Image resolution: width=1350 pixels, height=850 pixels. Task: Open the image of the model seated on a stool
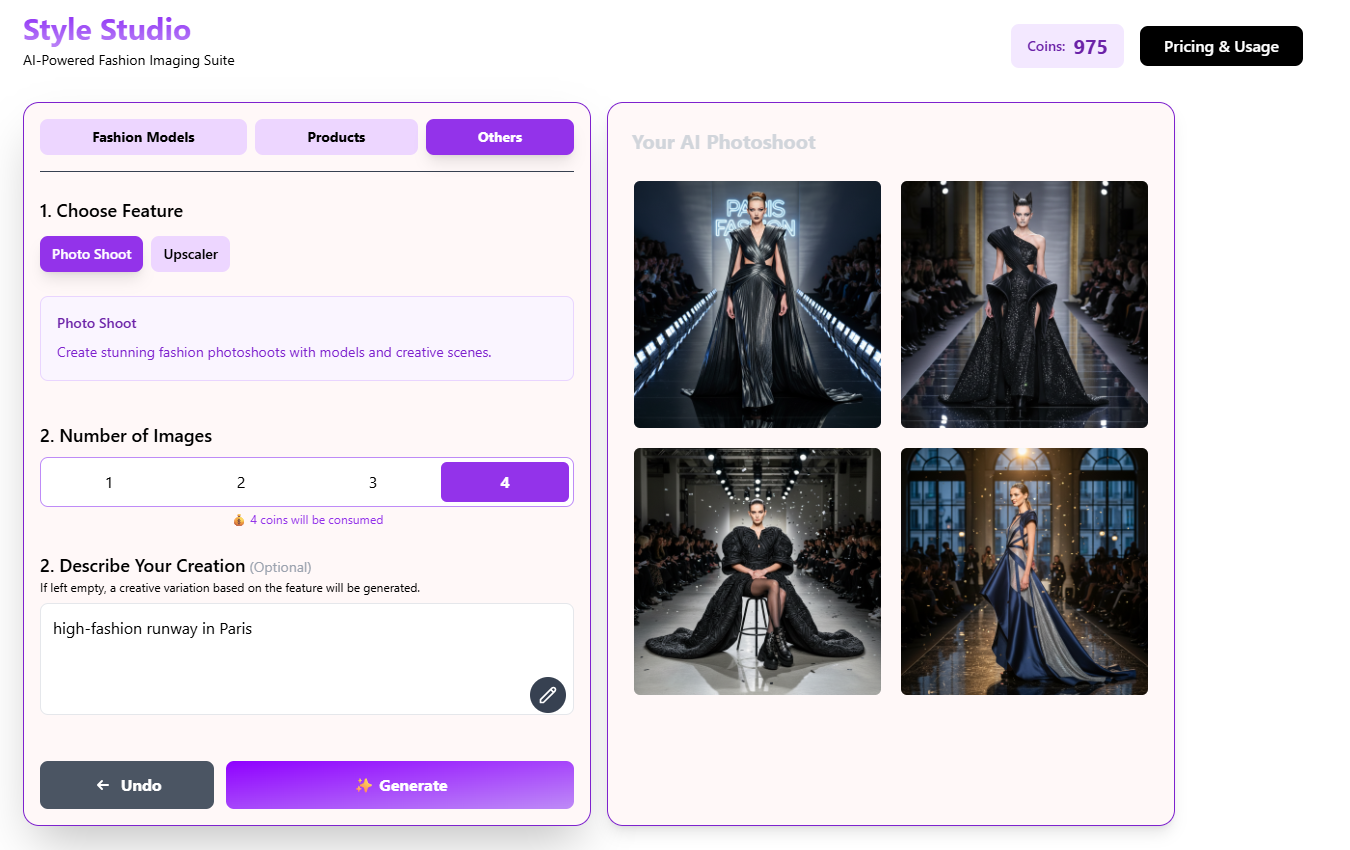click(x=757, y=571)
